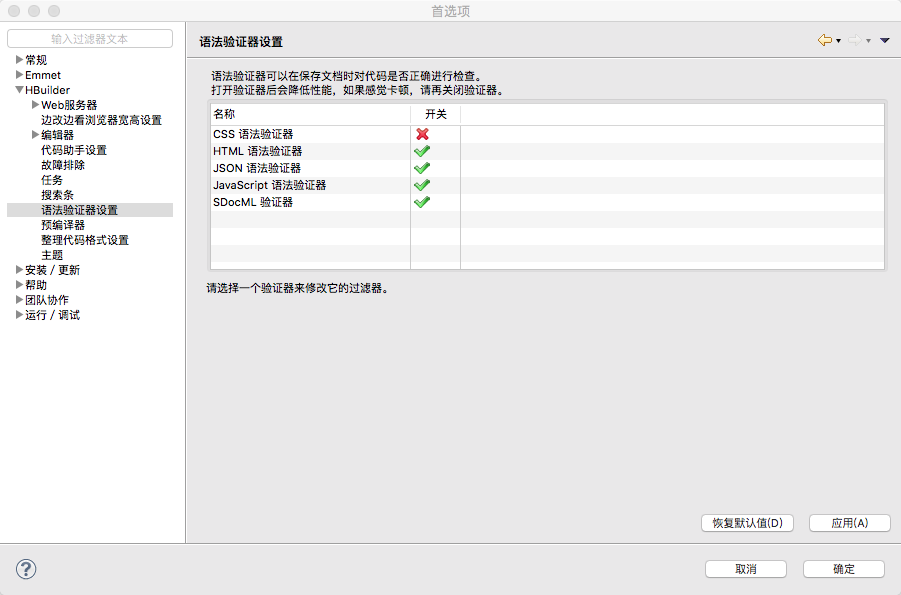Viewport: 901px width, 595px height.
Task: Collapse the HBuilder tree node
Action: coord(19,90)
